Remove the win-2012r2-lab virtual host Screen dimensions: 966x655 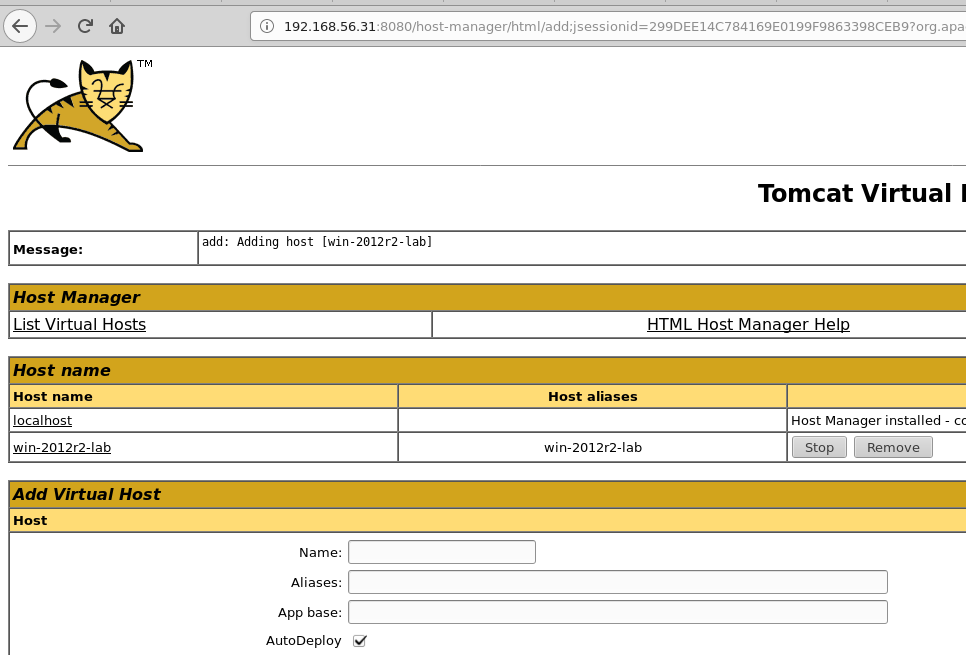[x=893, y=447]
